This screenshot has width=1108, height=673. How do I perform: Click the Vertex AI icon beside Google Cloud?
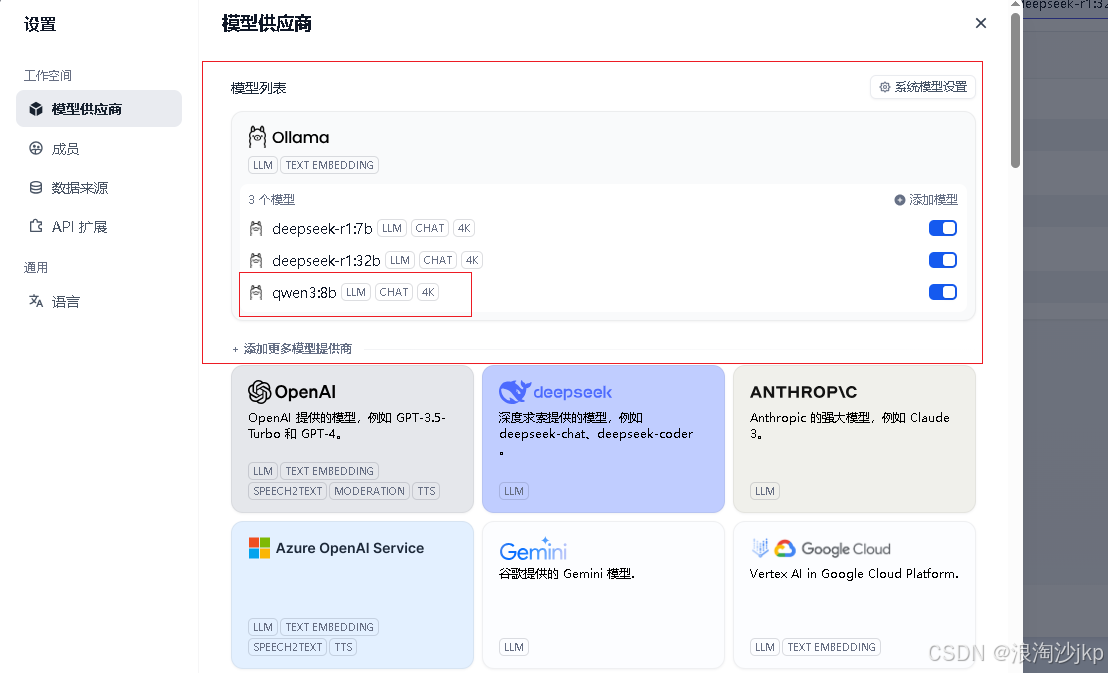click(x=760, y=548)
